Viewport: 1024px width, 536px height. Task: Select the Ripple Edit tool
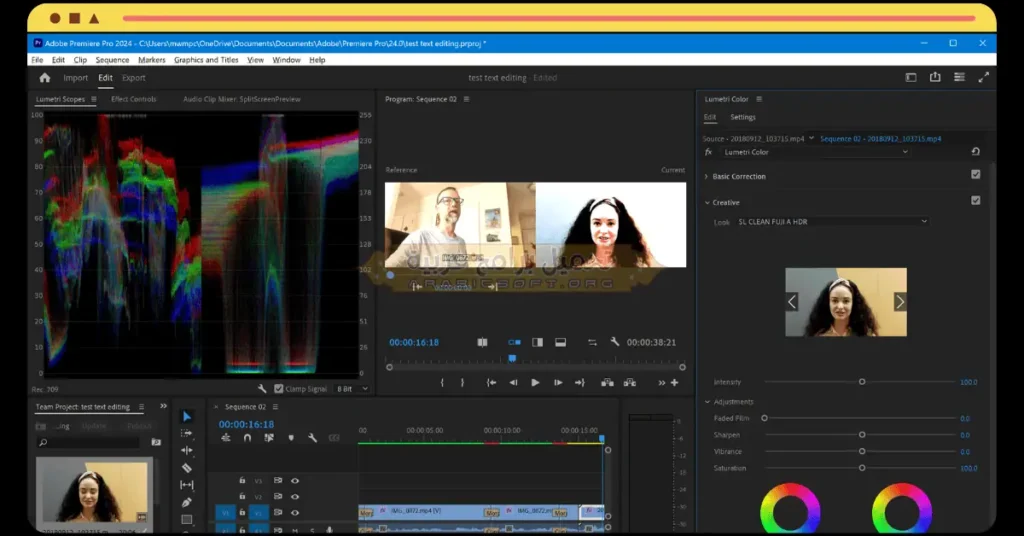(187, 450)
